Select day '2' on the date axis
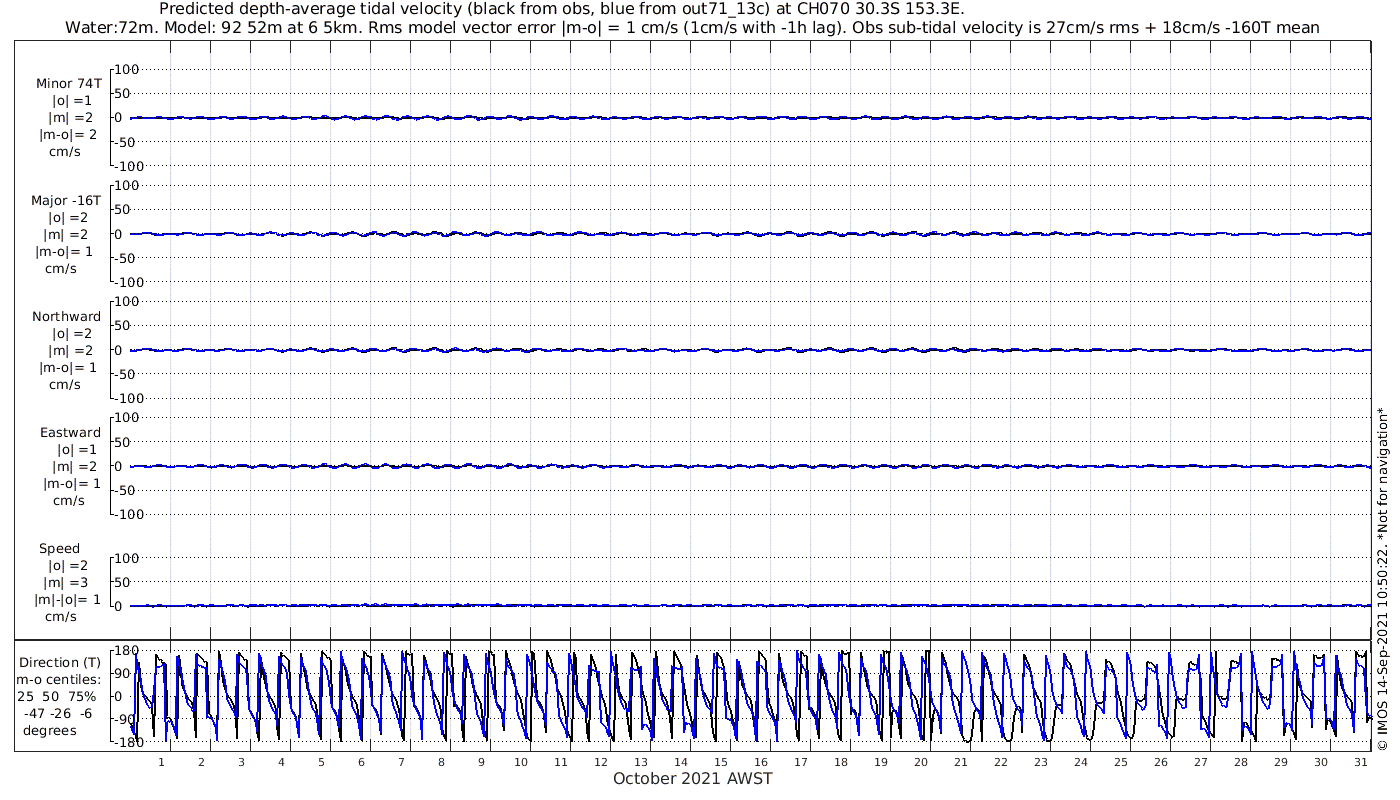This screenshot has width=1400, height=800. tap(201, 762)
